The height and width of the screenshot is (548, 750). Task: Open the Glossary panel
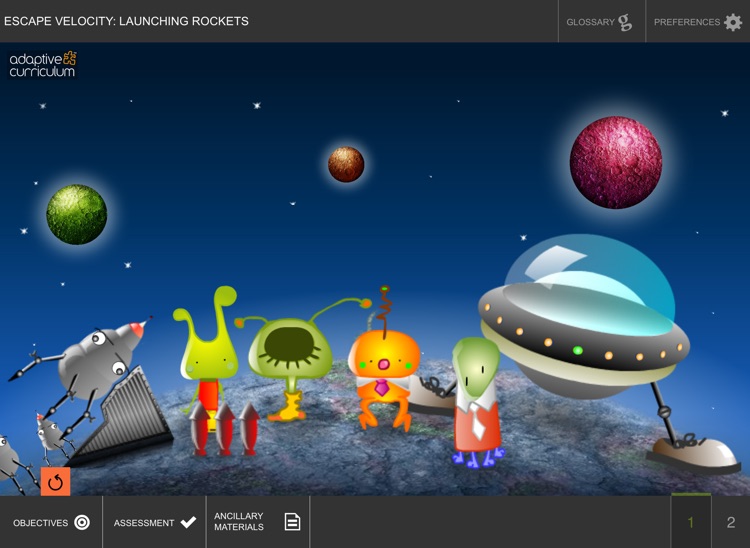pyautogui.click(x=602, y=22)
